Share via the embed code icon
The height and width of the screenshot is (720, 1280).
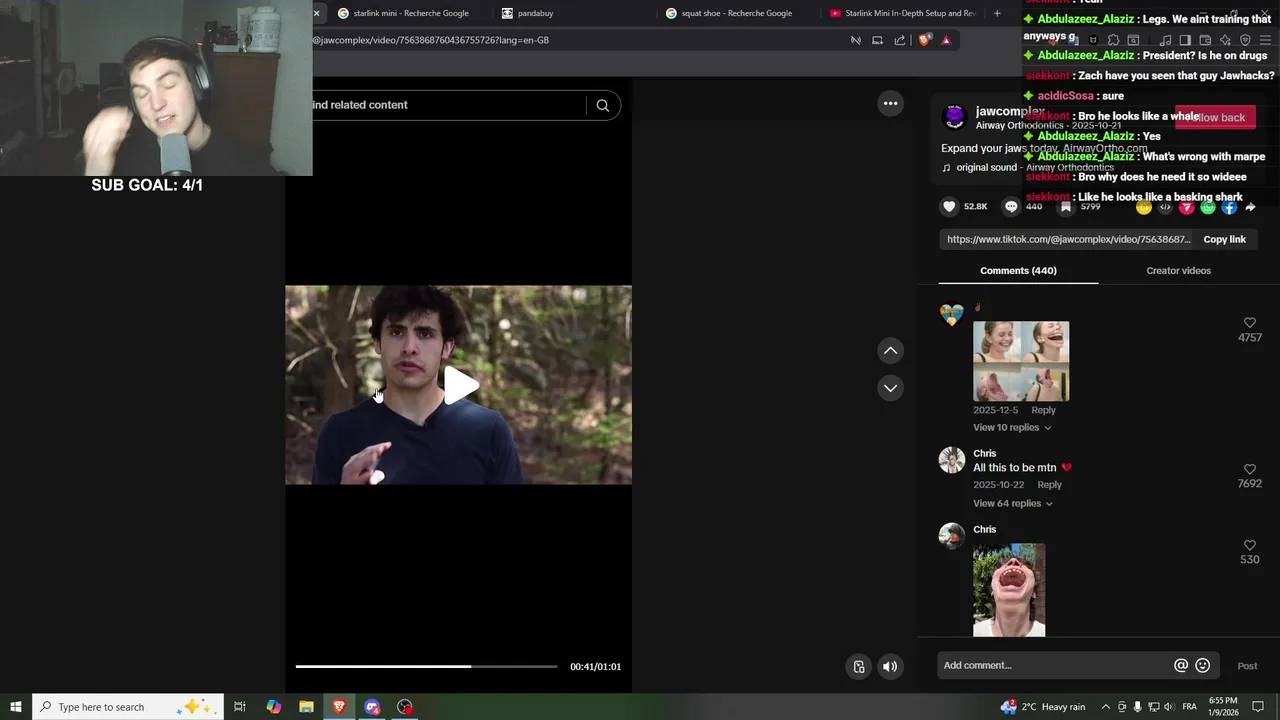click(1165, 207)
